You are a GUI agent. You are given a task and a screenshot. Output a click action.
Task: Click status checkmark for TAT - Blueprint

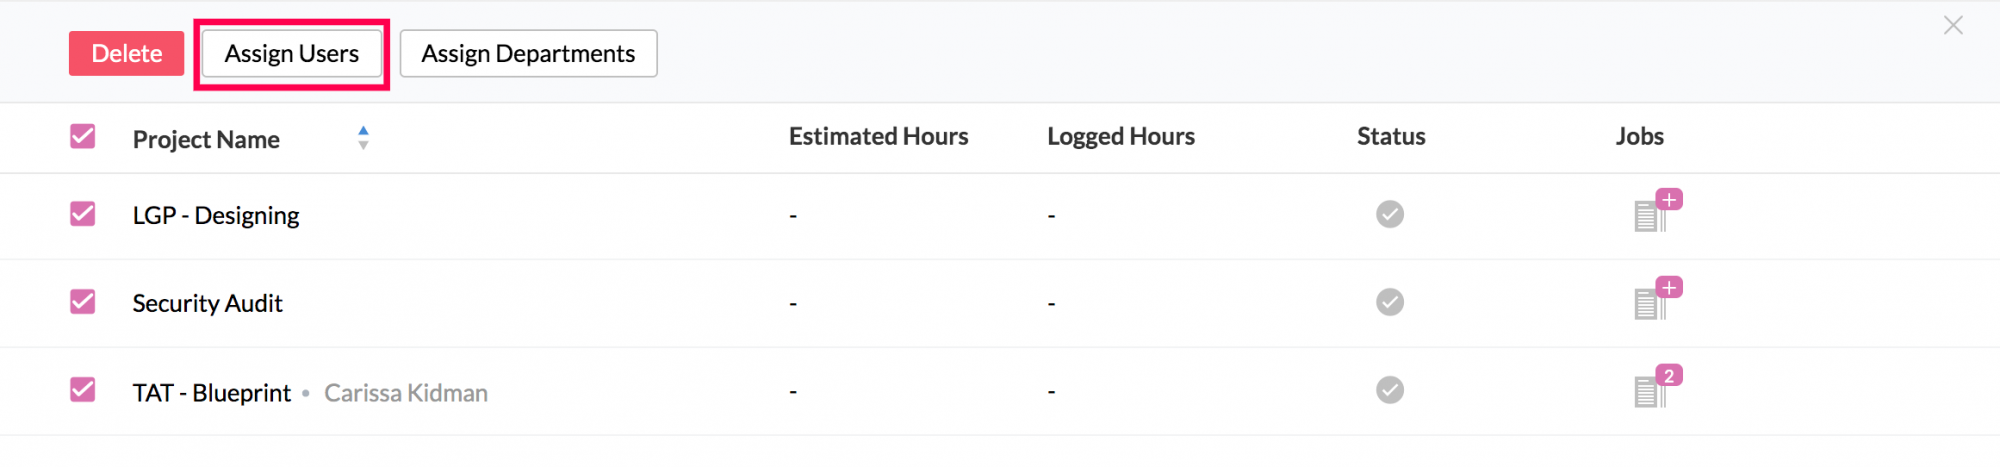tap(1390, 390)
